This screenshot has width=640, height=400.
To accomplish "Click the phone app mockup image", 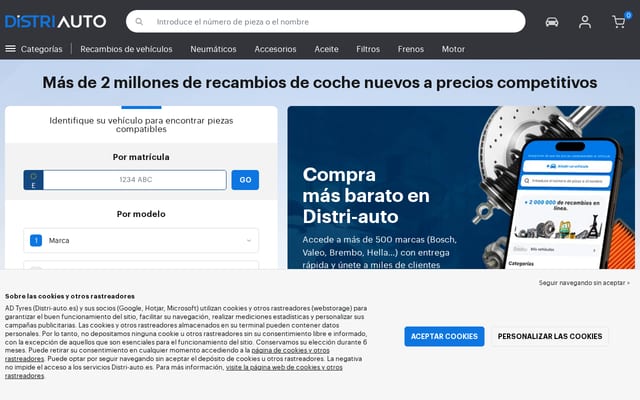I will click(x=563, y=204).
